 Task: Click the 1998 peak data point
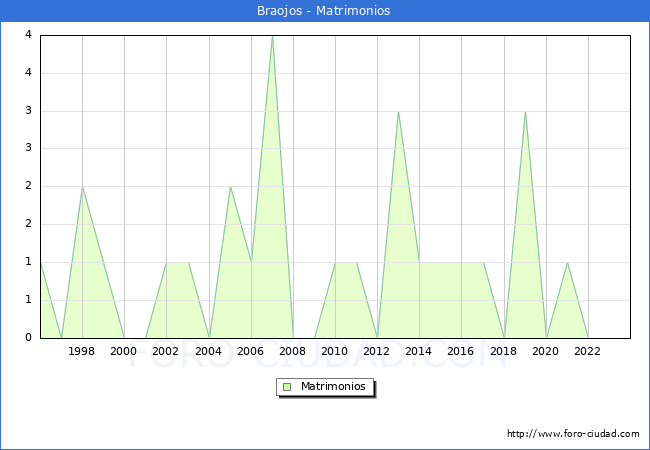coord(82,187)
